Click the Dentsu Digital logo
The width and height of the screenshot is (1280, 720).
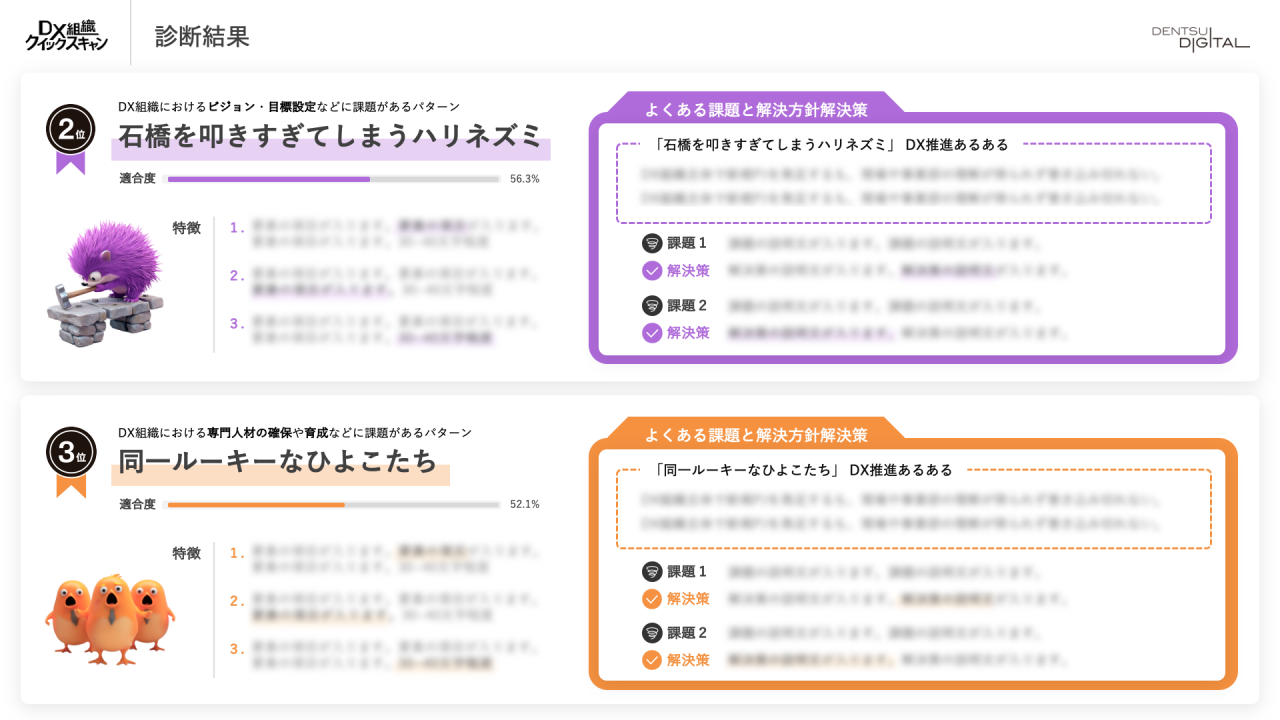1200,38
